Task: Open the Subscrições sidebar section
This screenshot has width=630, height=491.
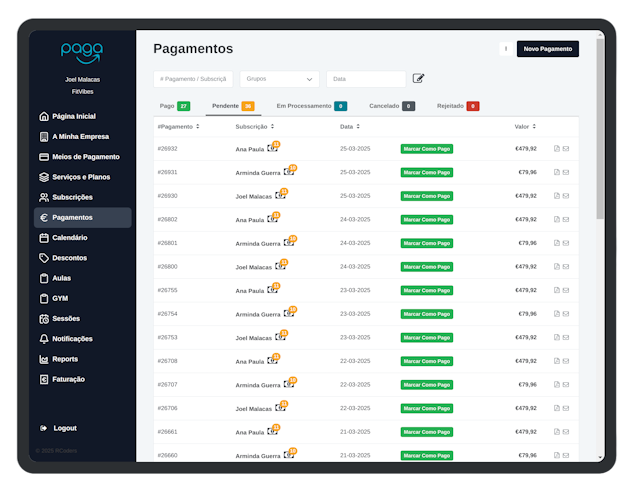Action: coord(72,197)
